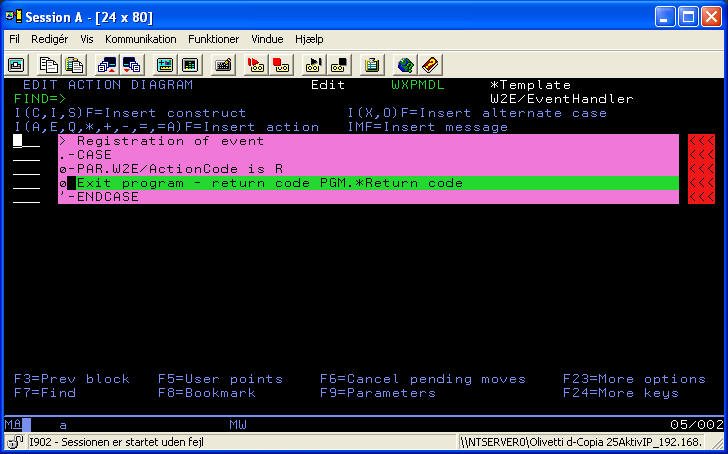Image resolution: width=728 pixels, height=454 pixels.
Task: Open the Redigér menu
Action: tap(49, 39)
